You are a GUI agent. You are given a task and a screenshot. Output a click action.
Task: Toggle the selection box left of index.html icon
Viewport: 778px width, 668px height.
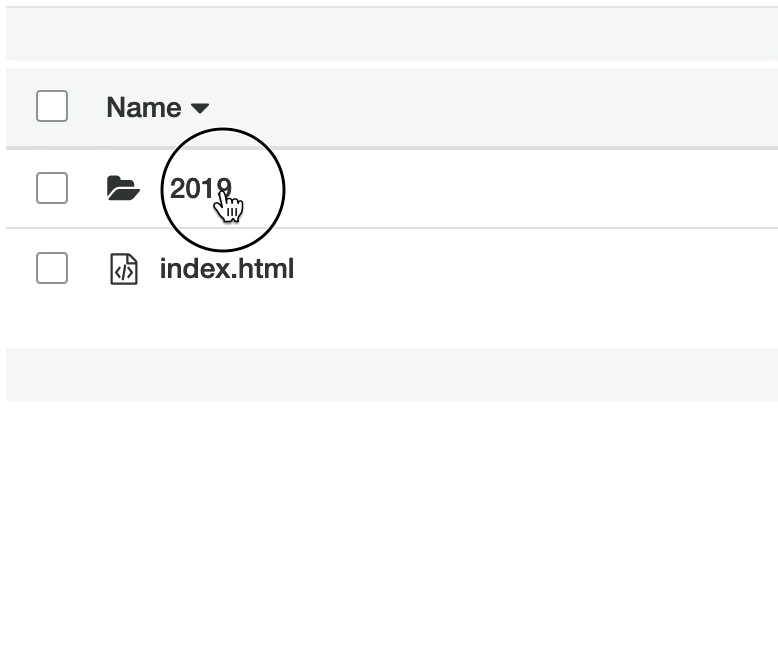click(52, 268)
